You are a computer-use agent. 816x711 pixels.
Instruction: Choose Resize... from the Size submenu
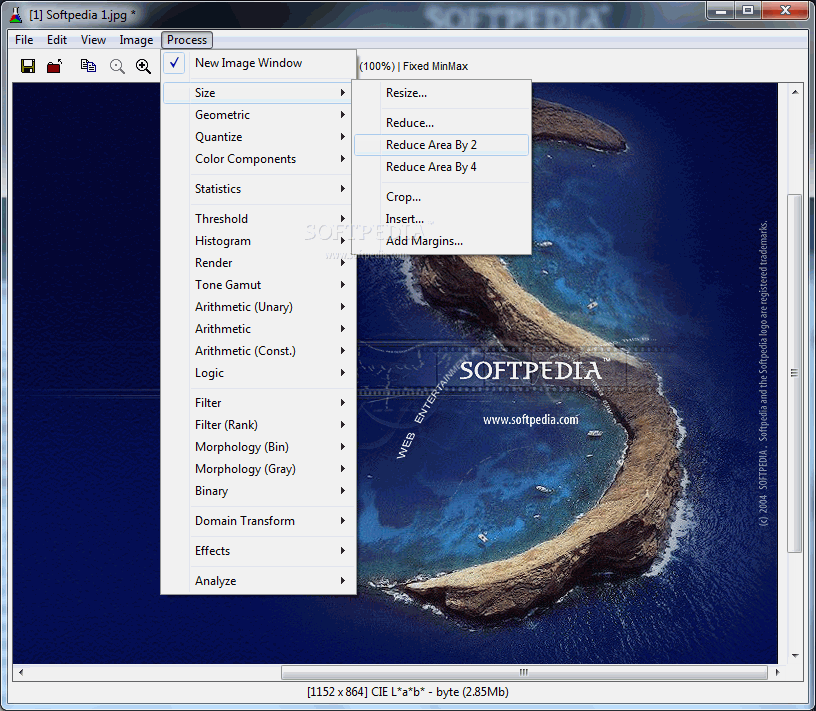[441, 93]
